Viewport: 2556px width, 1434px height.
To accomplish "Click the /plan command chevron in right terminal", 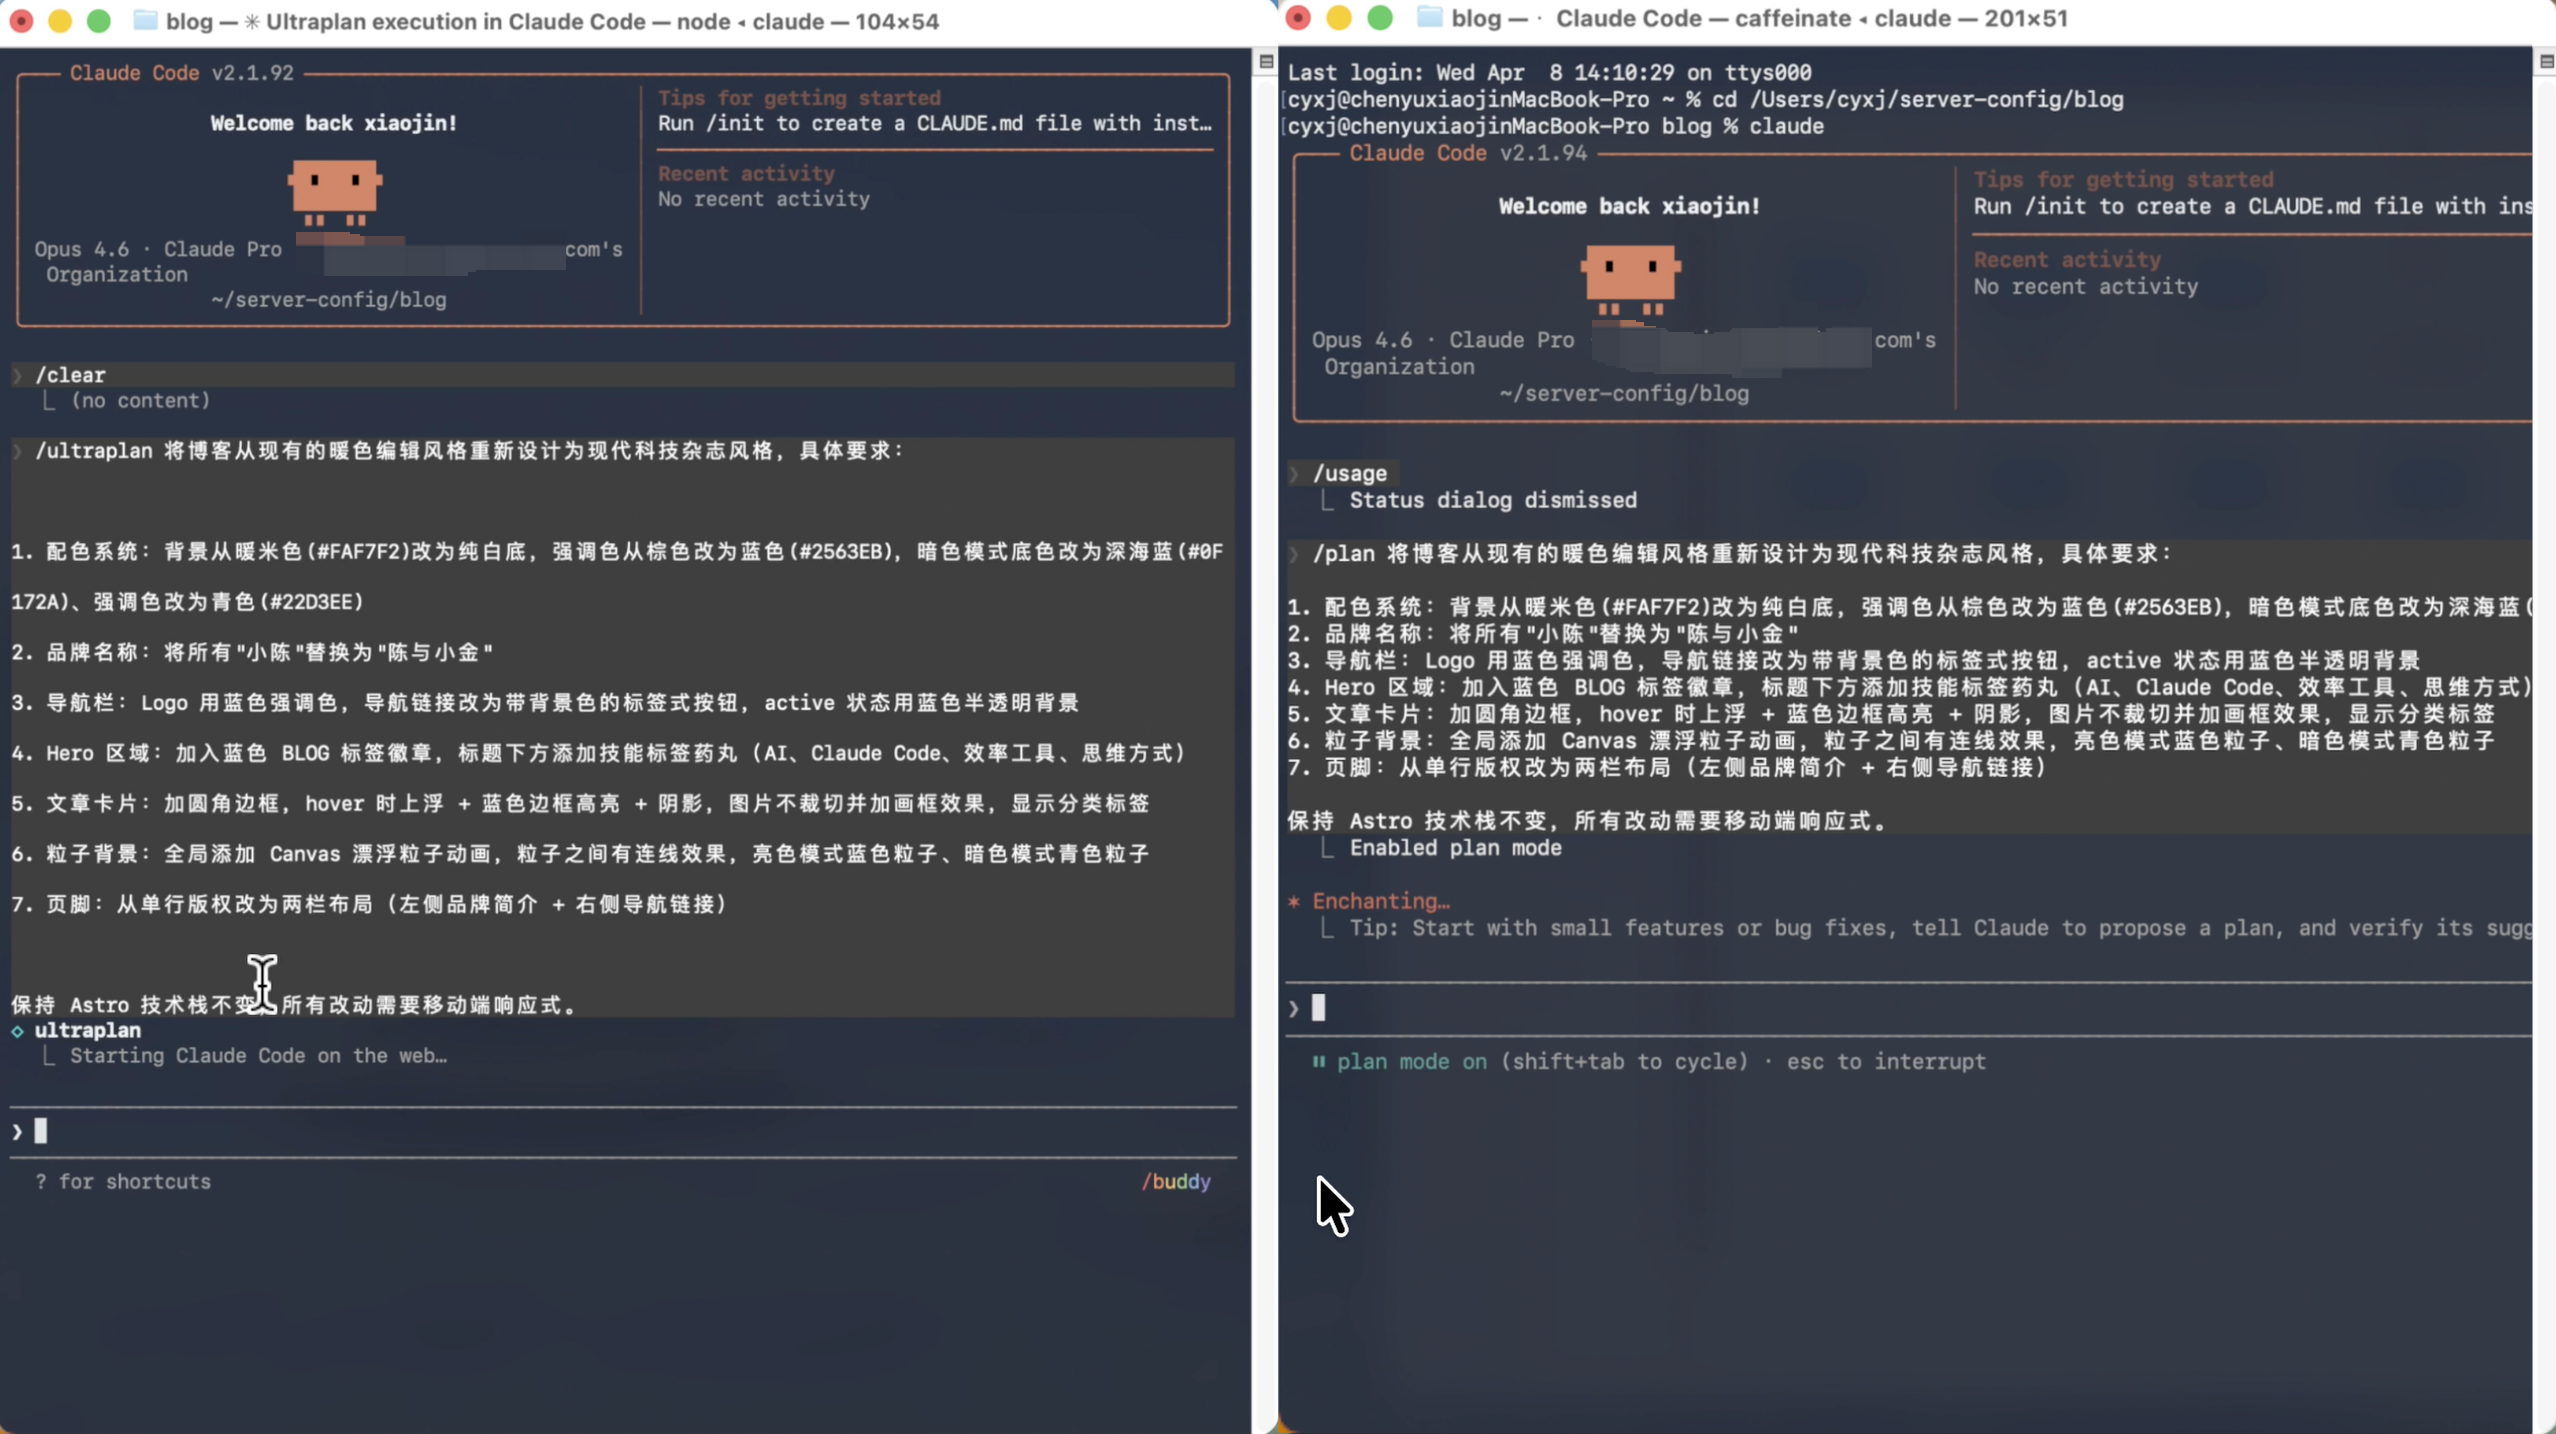I will (1294, 554).
